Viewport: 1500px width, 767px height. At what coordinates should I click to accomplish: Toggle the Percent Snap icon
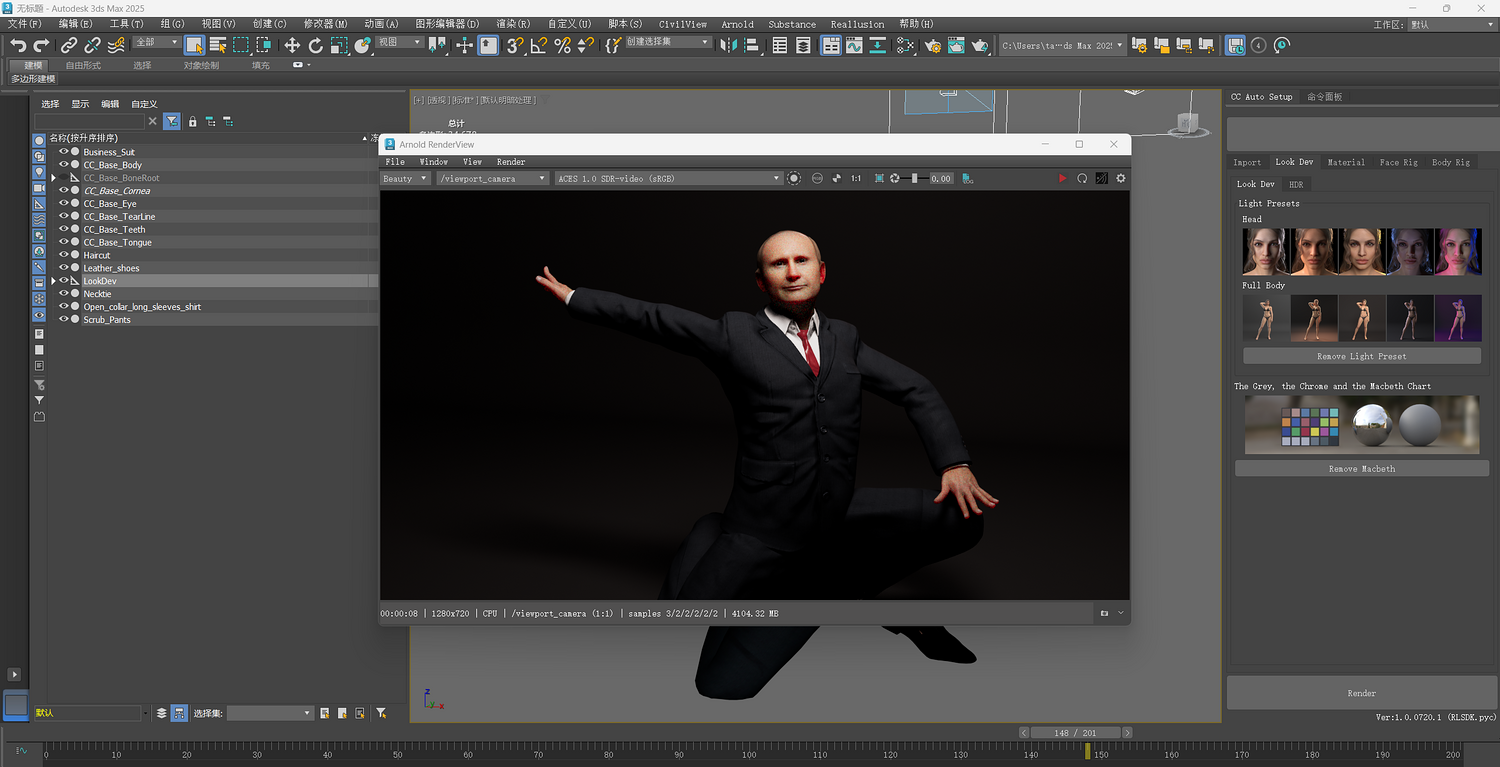(x=563, y=45)
